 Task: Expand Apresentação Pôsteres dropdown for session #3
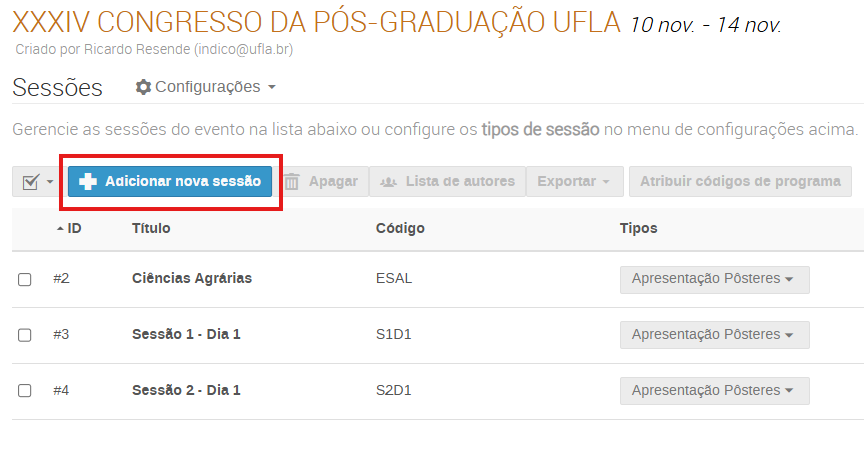(x=714, y=335)
